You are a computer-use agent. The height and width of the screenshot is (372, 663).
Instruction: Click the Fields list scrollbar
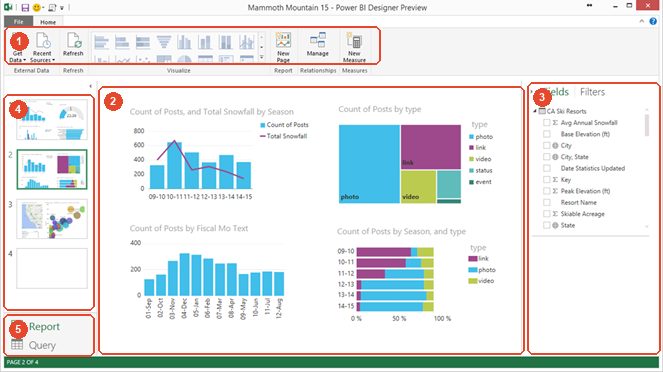647,125
